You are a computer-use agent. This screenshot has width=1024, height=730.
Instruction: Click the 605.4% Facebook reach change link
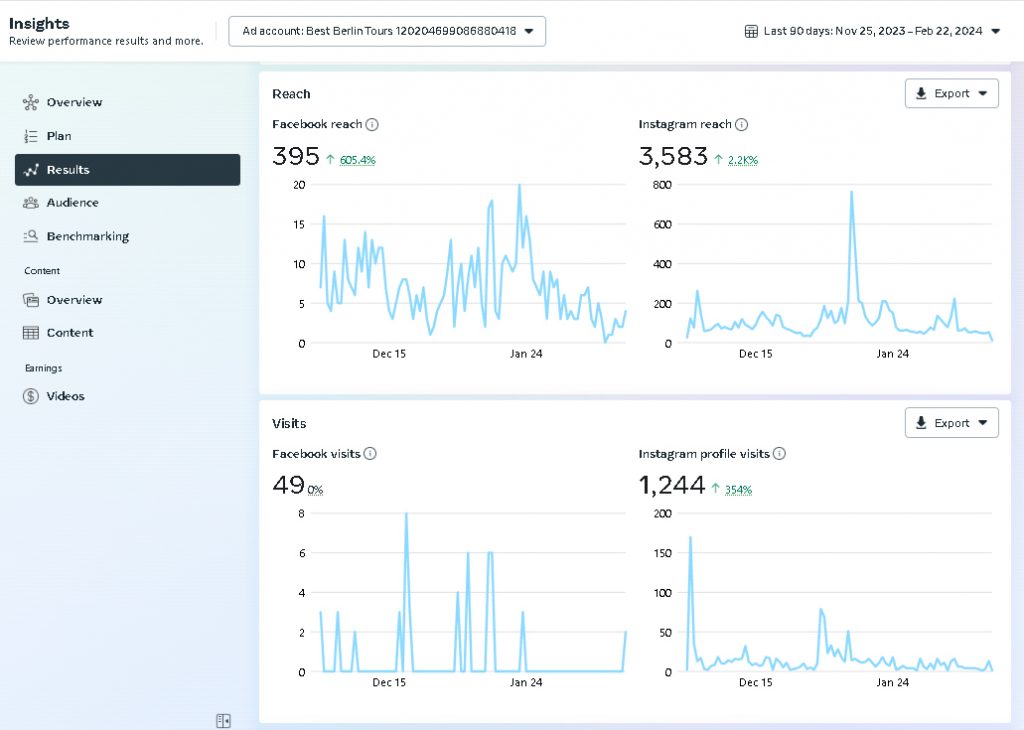357,160
